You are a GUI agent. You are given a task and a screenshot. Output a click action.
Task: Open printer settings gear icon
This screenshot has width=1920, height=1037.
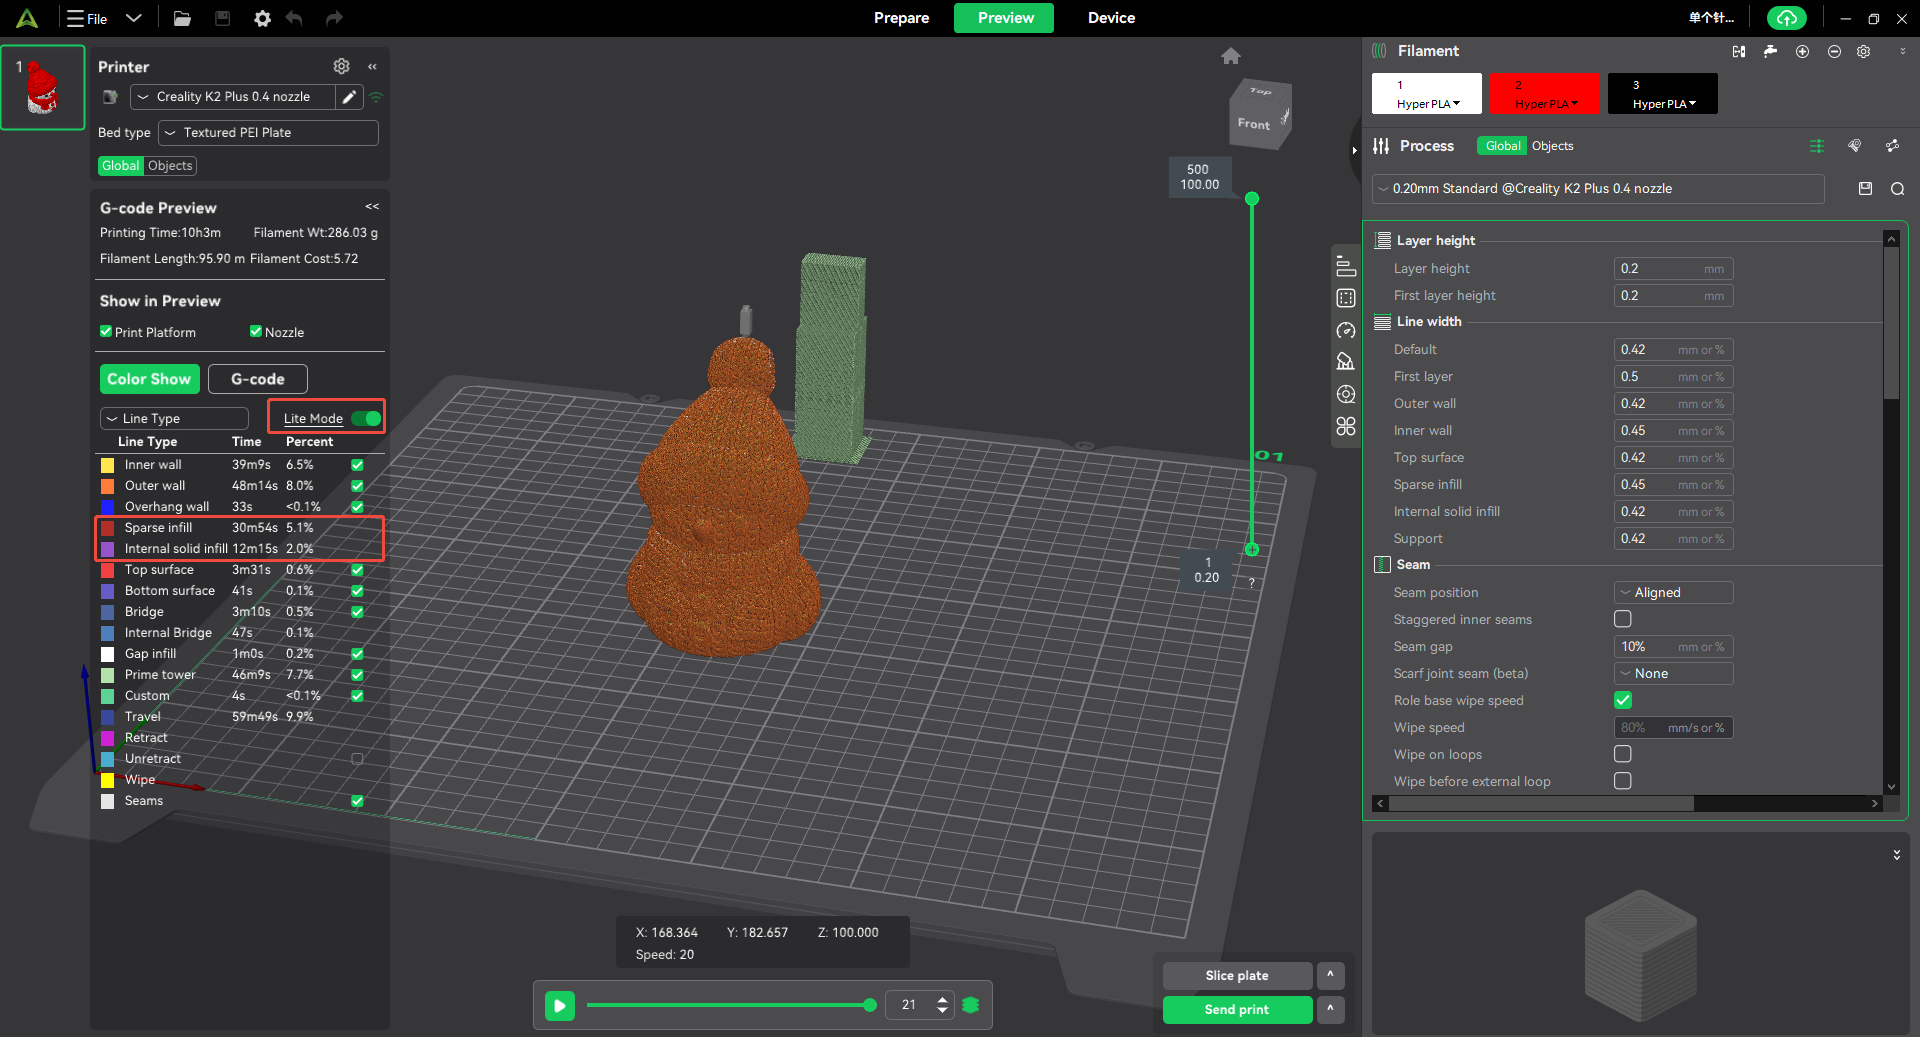(342, 66)
